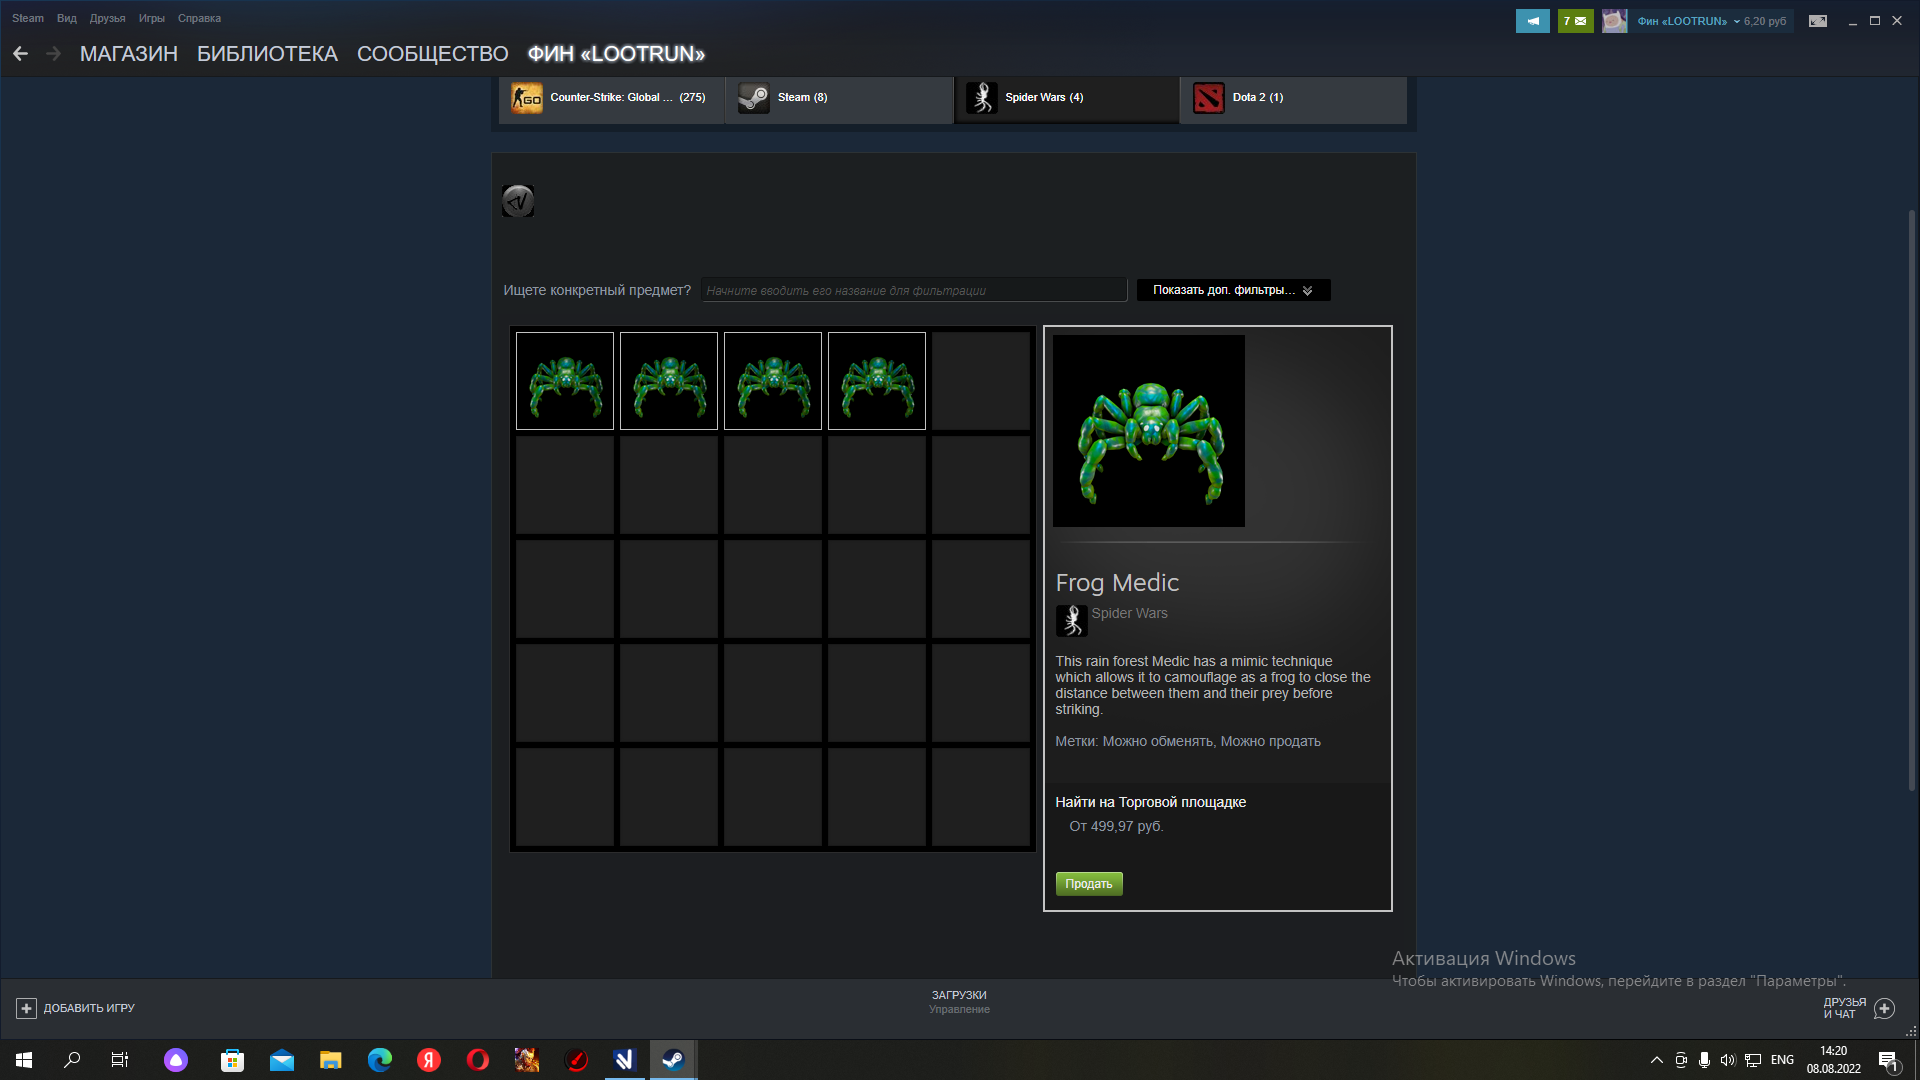Viewport: 1920px width, 1080px height.
Task: Click ДРУЗЬЯ И ЧАТ button
Action: 1858,1008
